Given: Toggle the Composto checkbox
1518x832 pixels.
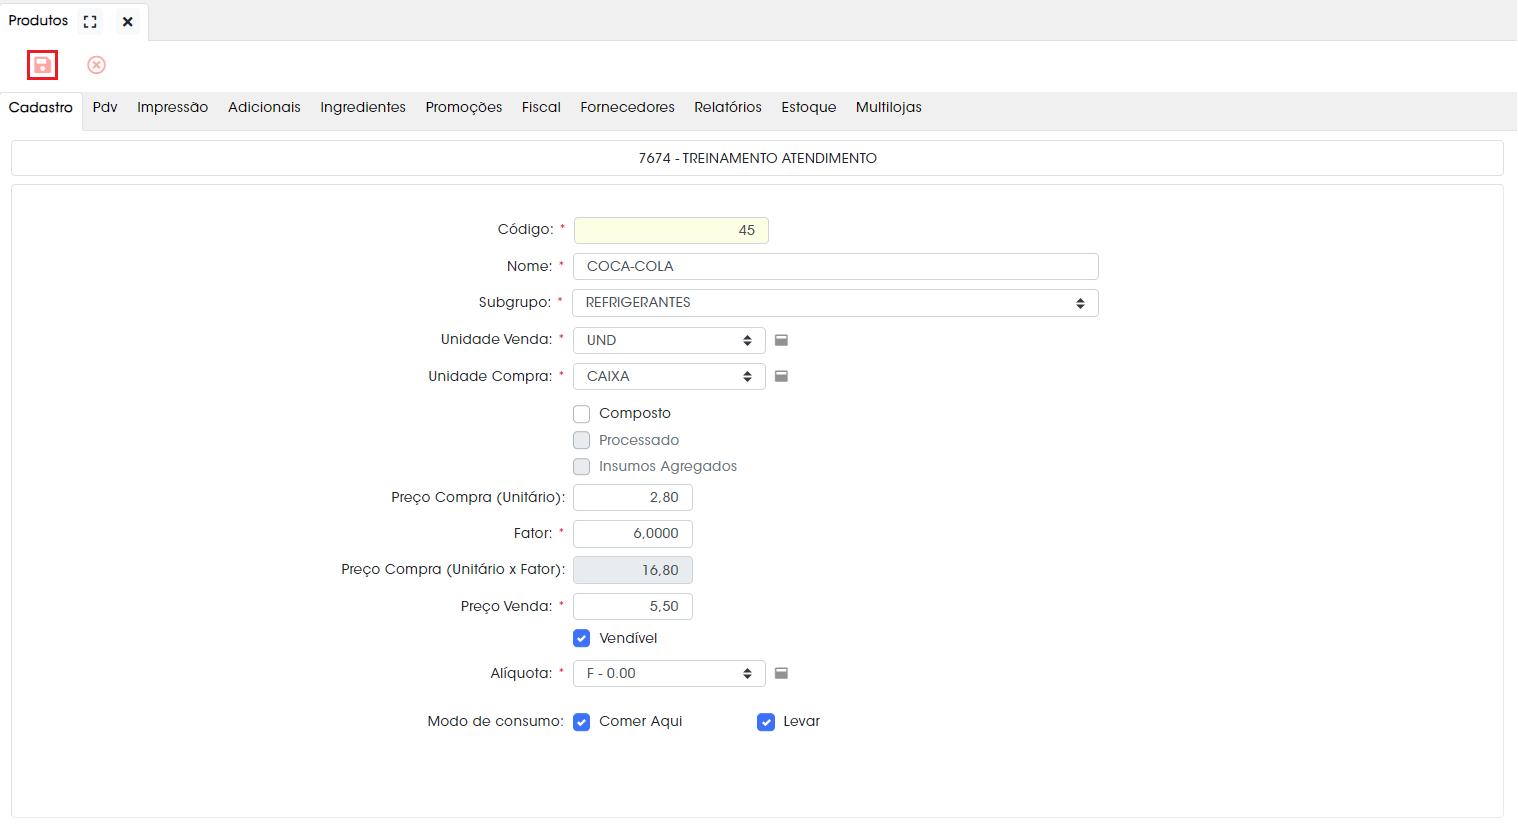Looking at the screenshot, I should pyautogui.click(x=581, y=414).
